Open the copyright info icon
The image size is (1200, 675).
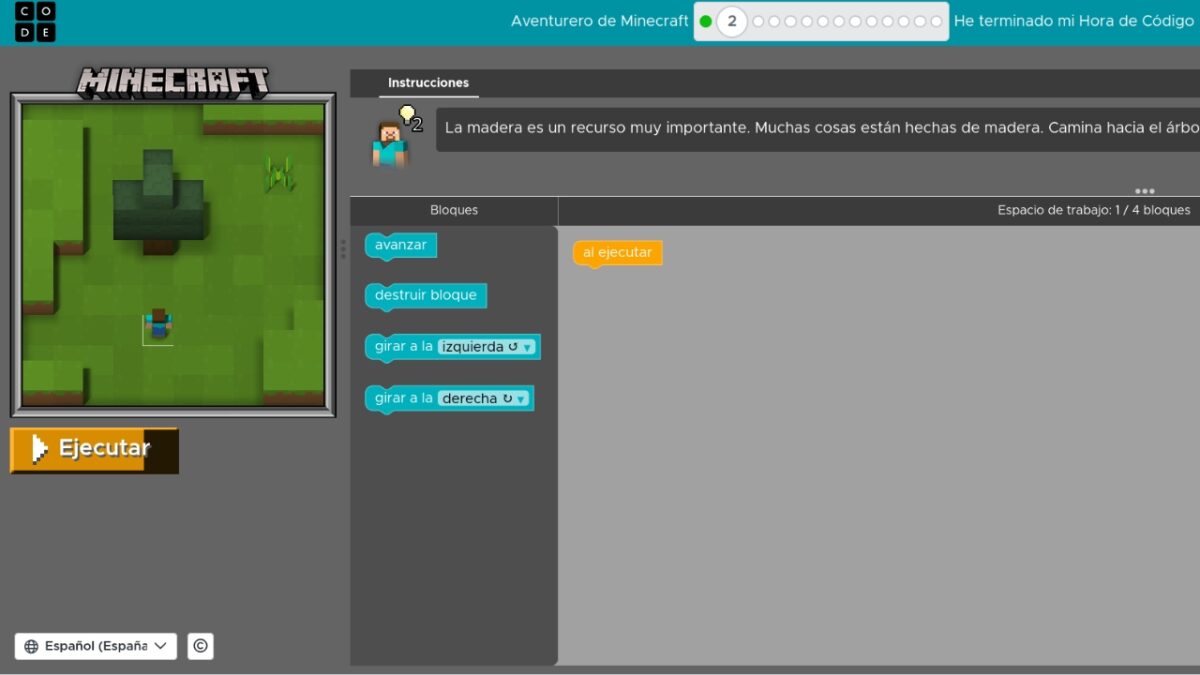click(200, 646)
